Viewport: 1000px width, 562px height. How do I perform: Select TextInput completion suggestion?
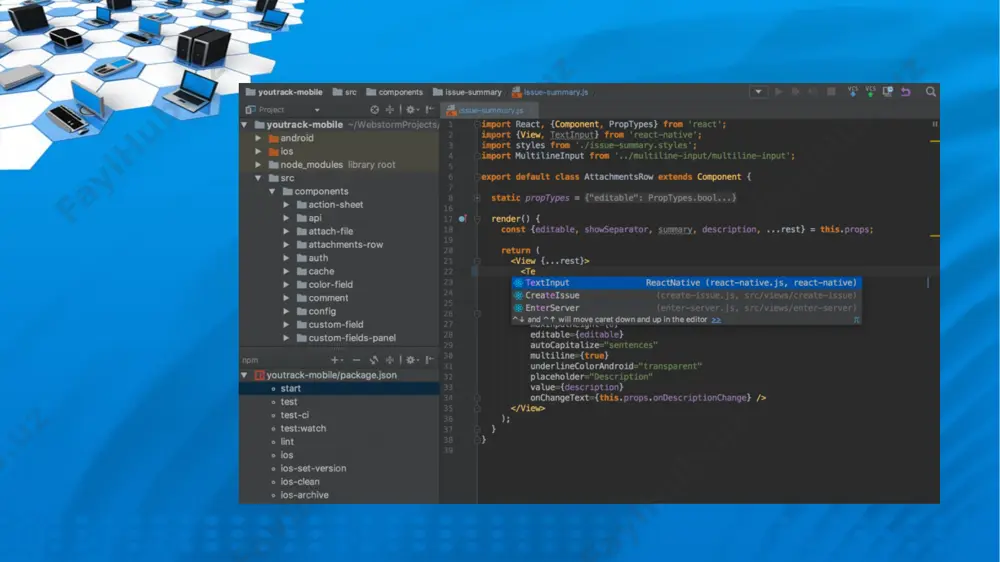click(x=686, y=283)
